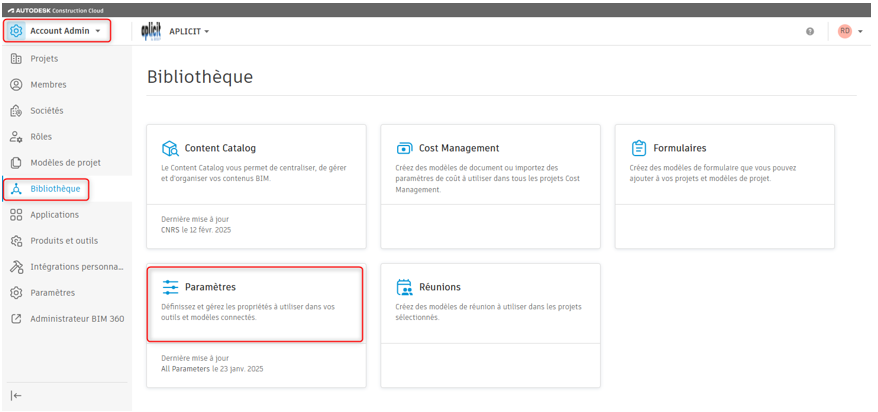Open Modèles de projet sidebar item
The width and height of the screenshot is (878, 412).
(65, 163)
